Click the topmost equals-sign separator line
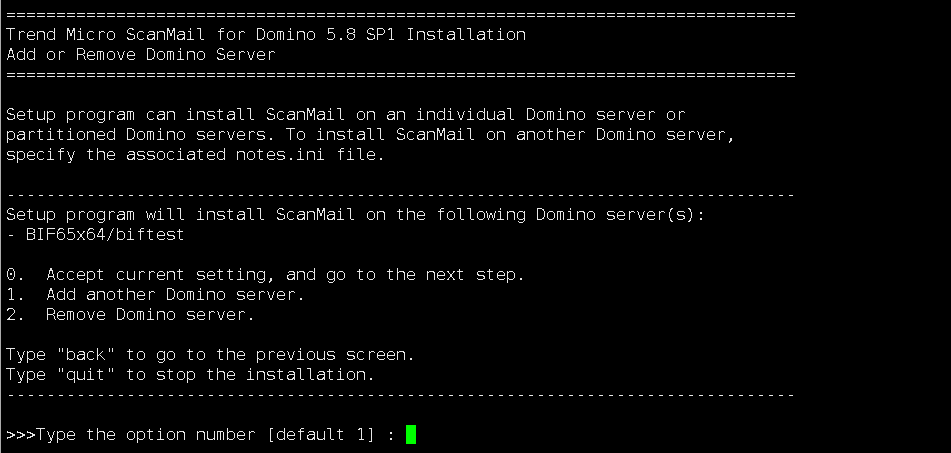This screenshot has width=951, height=453. (400, 15)
